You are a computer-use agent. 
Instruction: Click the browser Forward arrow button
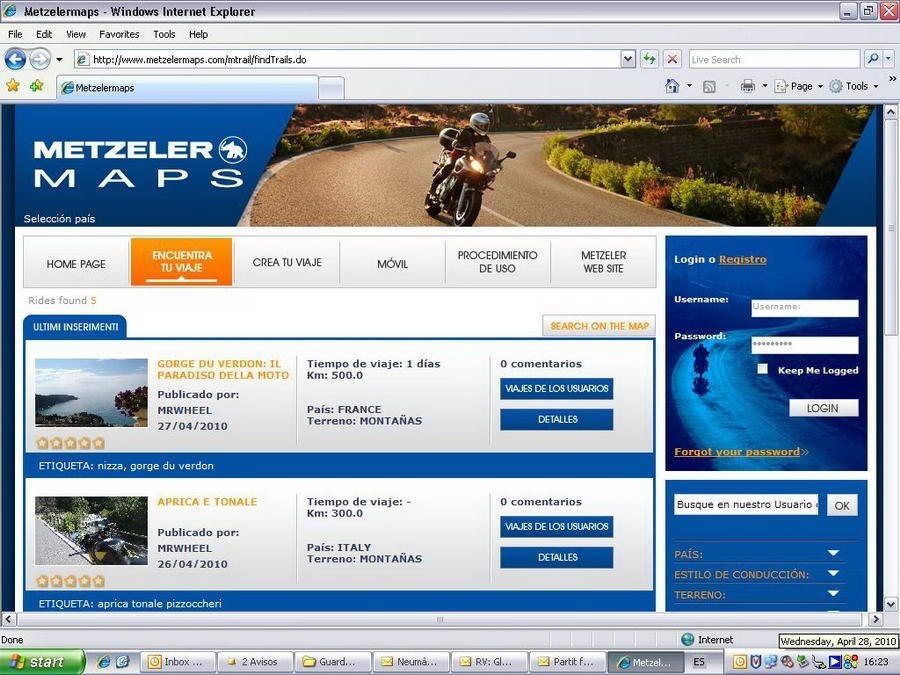point(40,59)
